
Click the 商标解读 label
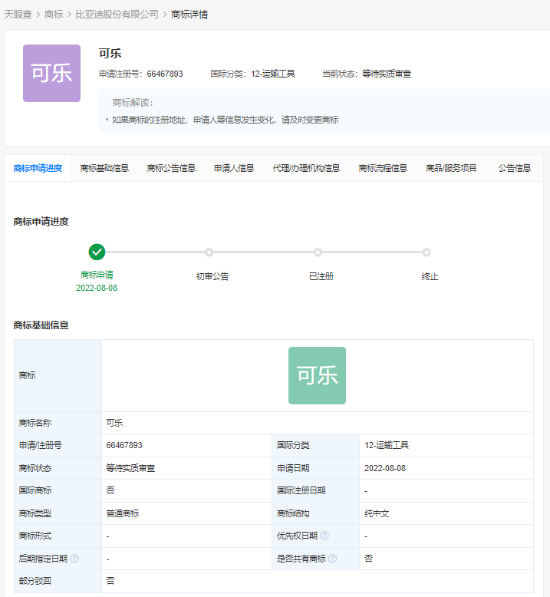click(x=132, y=103)
